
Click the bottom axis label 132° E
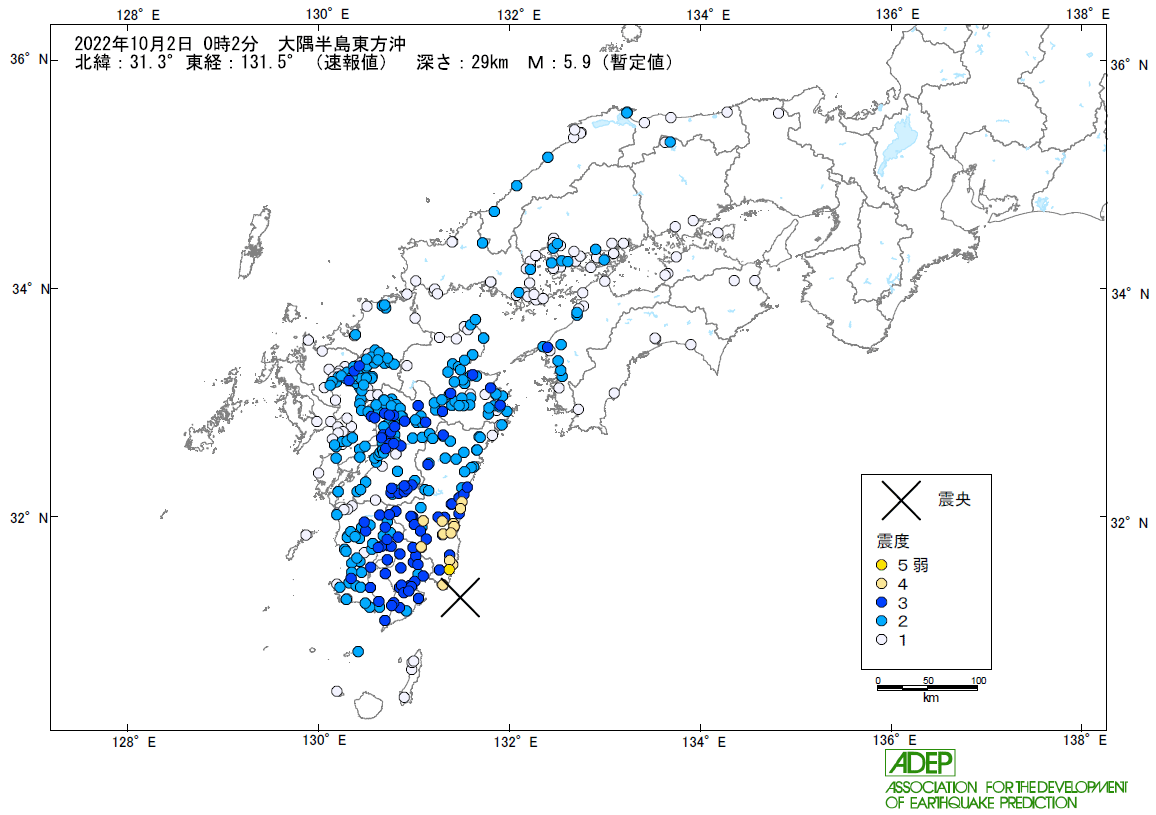pos(515,741)
